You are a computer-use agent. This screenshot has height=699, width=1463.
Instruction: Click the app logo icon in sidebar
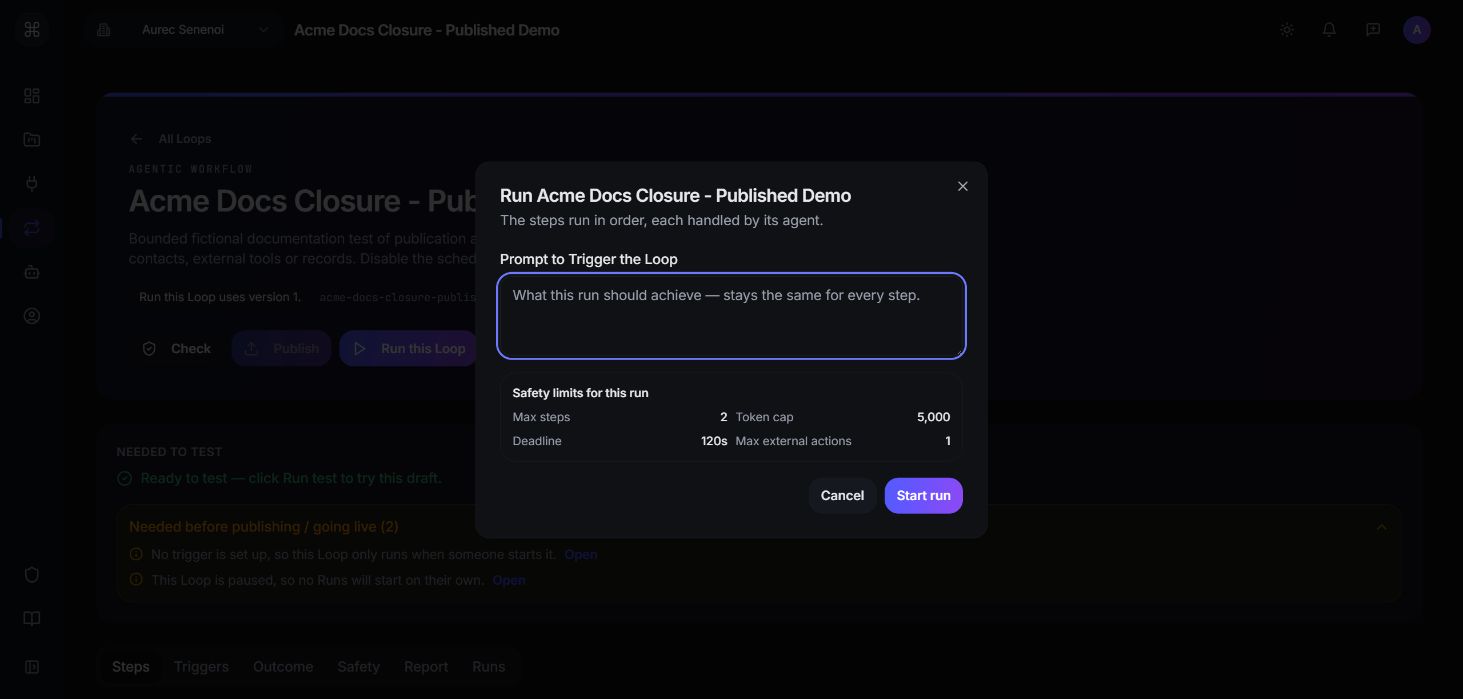point(32,30)
